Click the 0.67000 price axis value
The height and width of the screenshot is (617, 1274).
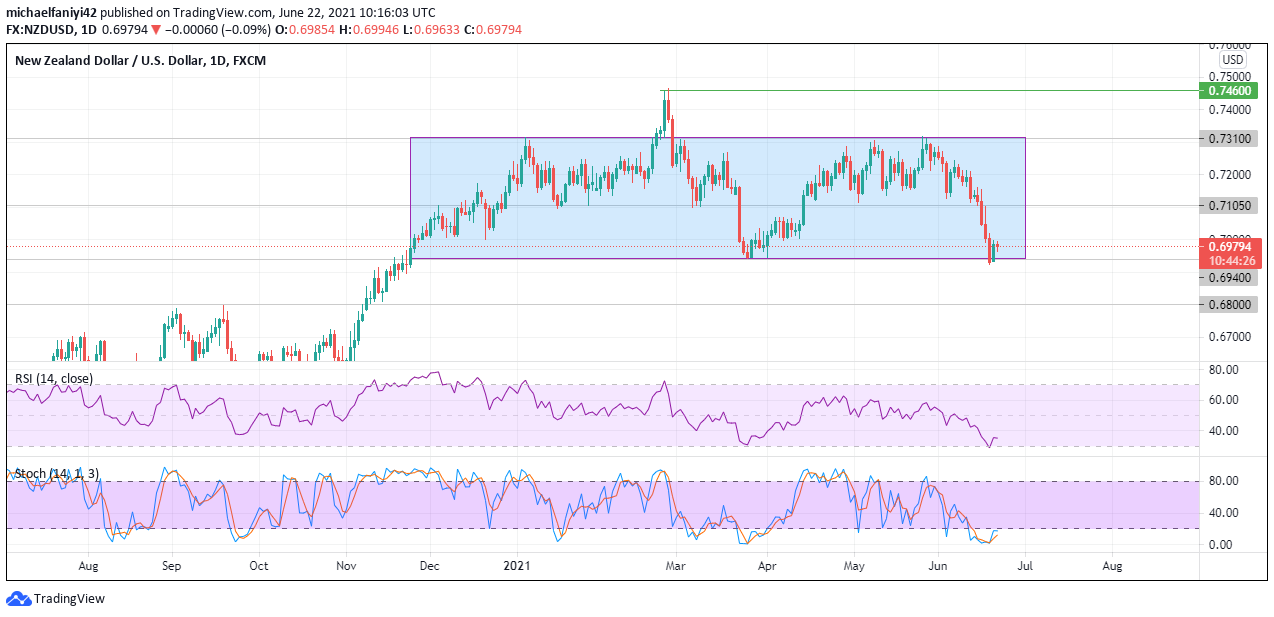[x=1229, y=337]
